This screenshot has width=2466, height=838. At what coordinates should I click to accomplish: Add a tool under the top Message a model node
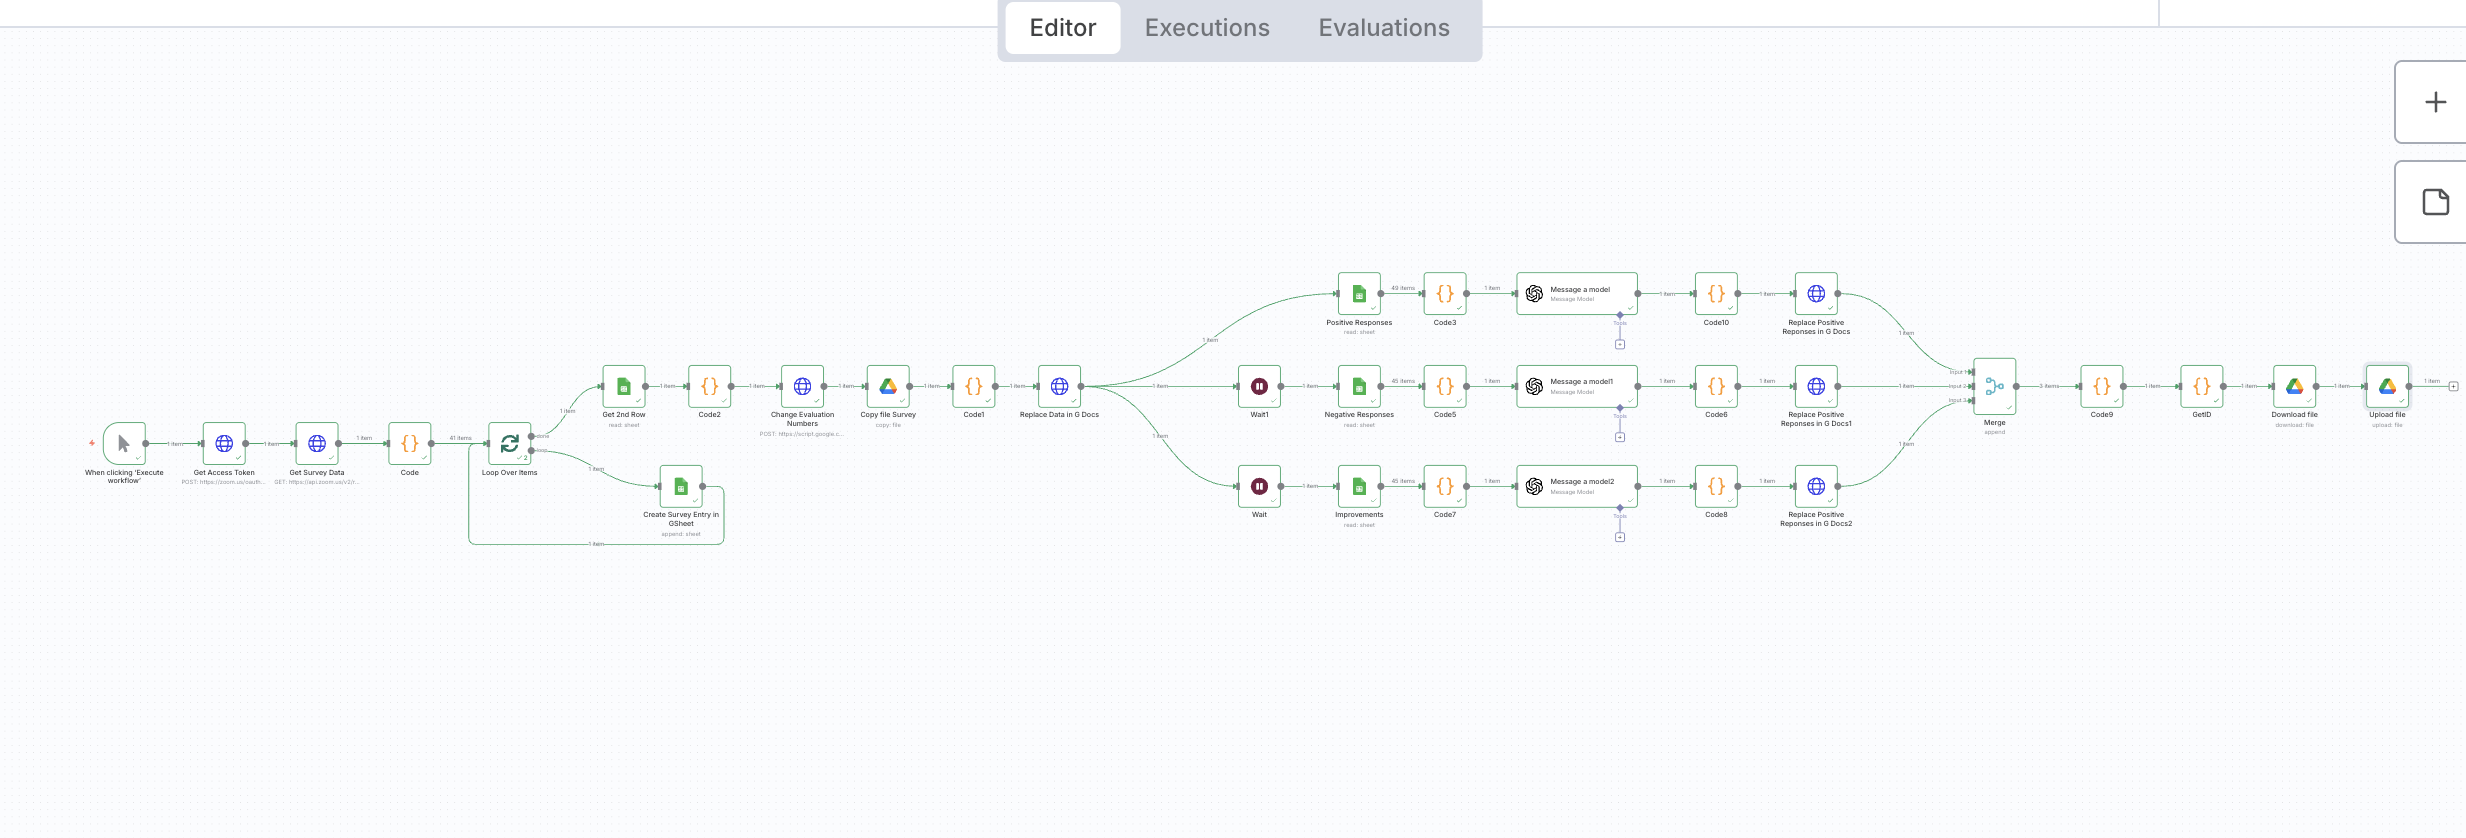pyautogui.click(x=1620, y=344)
